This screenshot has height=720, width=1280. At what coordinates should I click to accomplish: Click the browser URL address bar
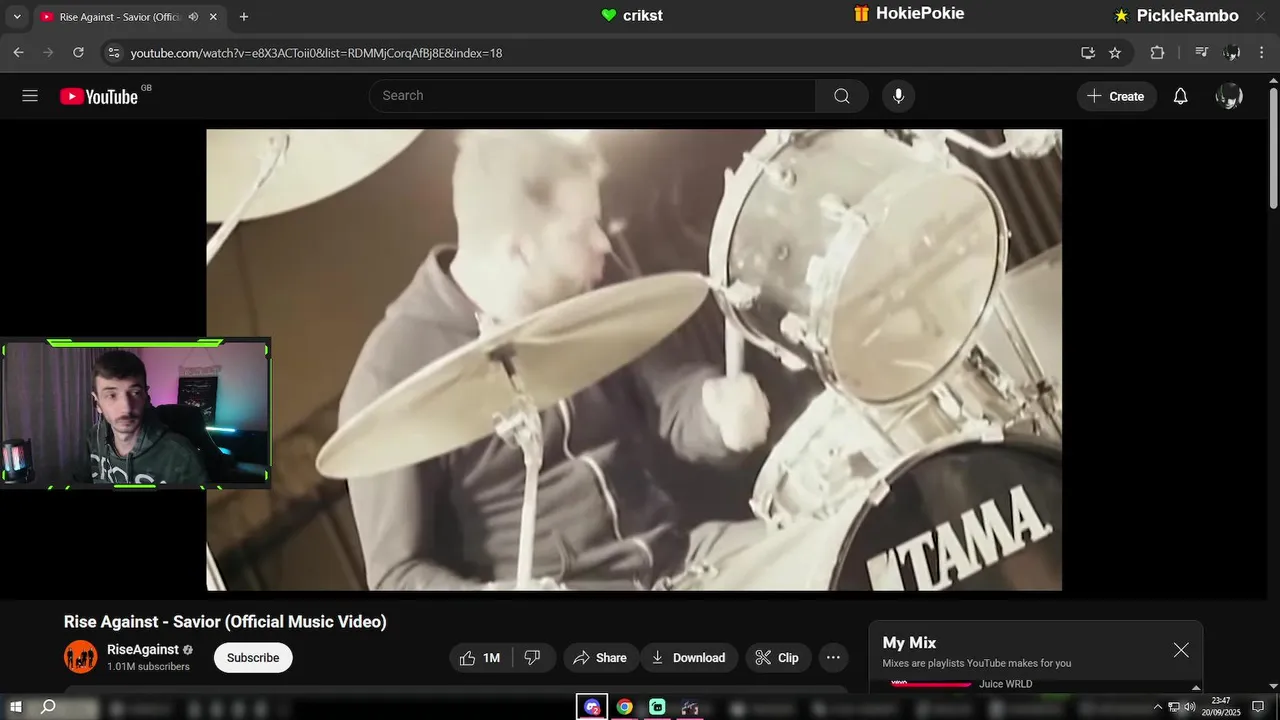pyautogui.click(x=600, y=52)
